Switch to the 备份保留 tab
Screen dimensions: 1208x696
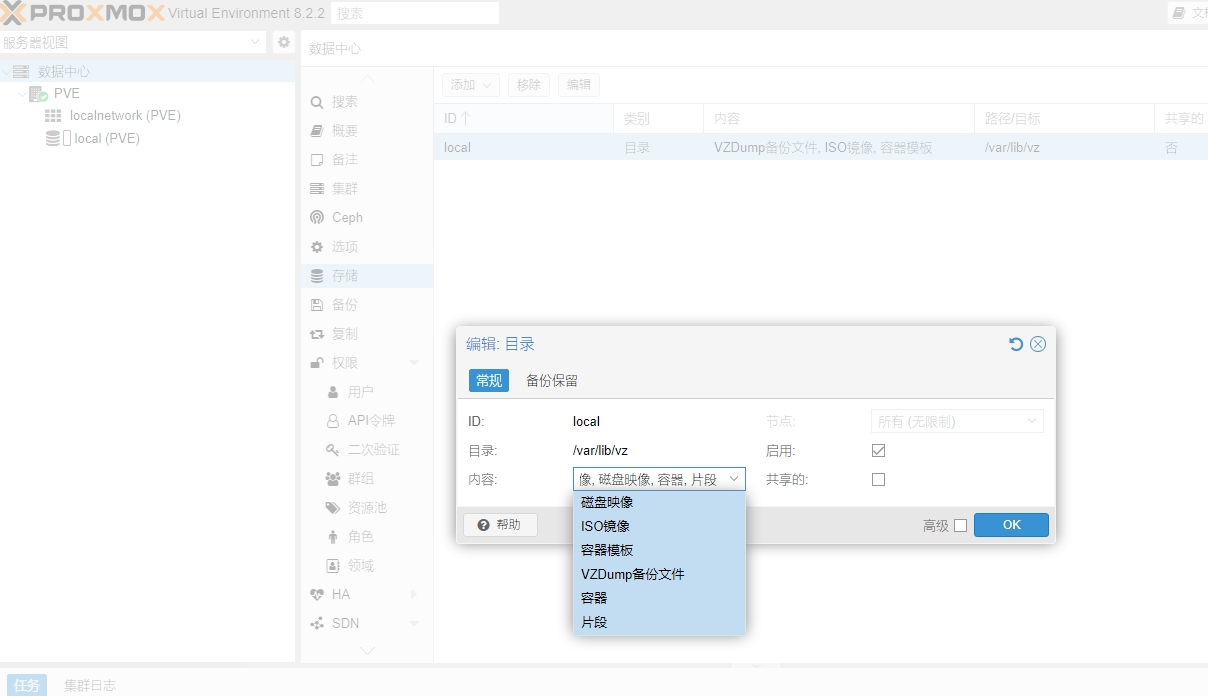pyautogui.click(x=552, y=380)
